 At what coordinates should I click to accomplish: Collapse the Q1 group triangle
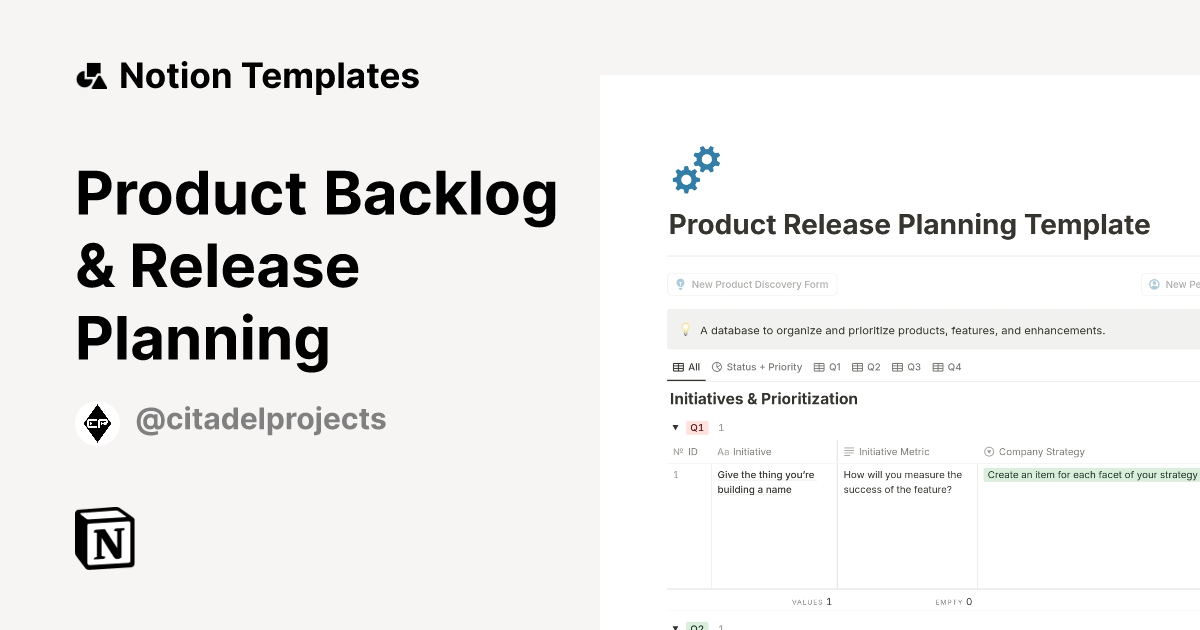tap(675, 427)
